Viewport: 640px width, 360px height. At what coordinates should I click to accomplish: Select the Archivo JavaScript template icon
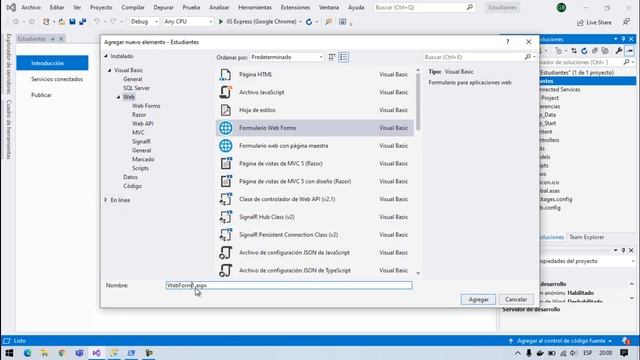tap(225, 92)
